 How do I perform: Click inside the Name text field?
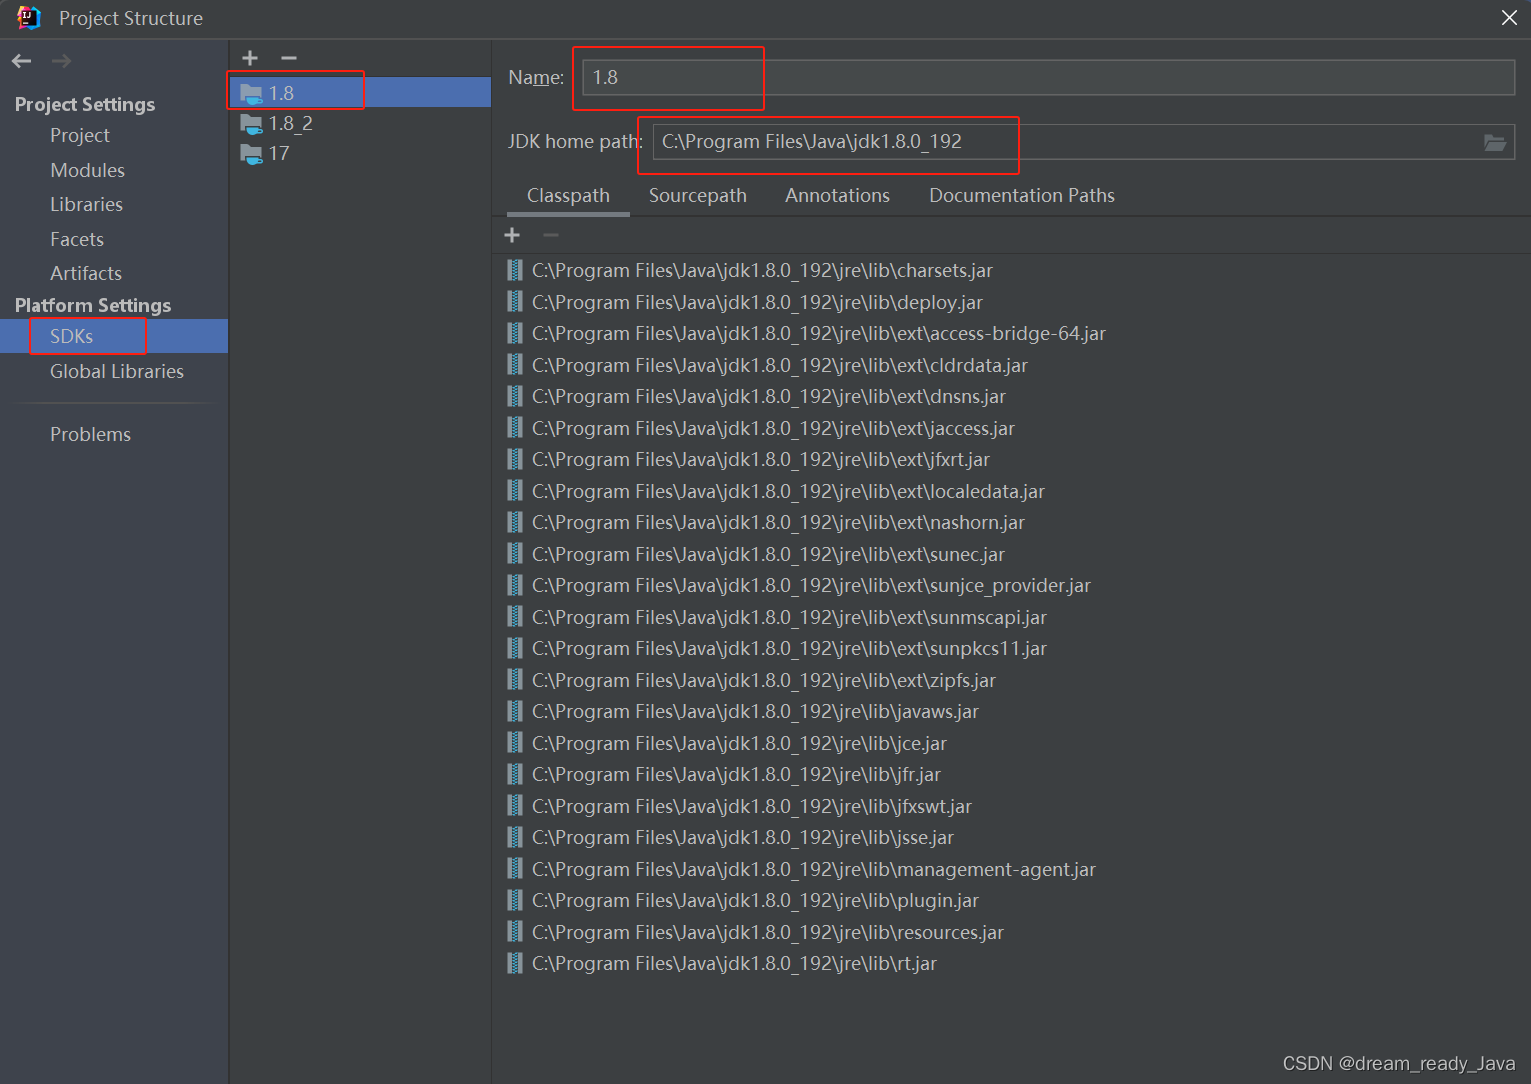tap(668, 77)
